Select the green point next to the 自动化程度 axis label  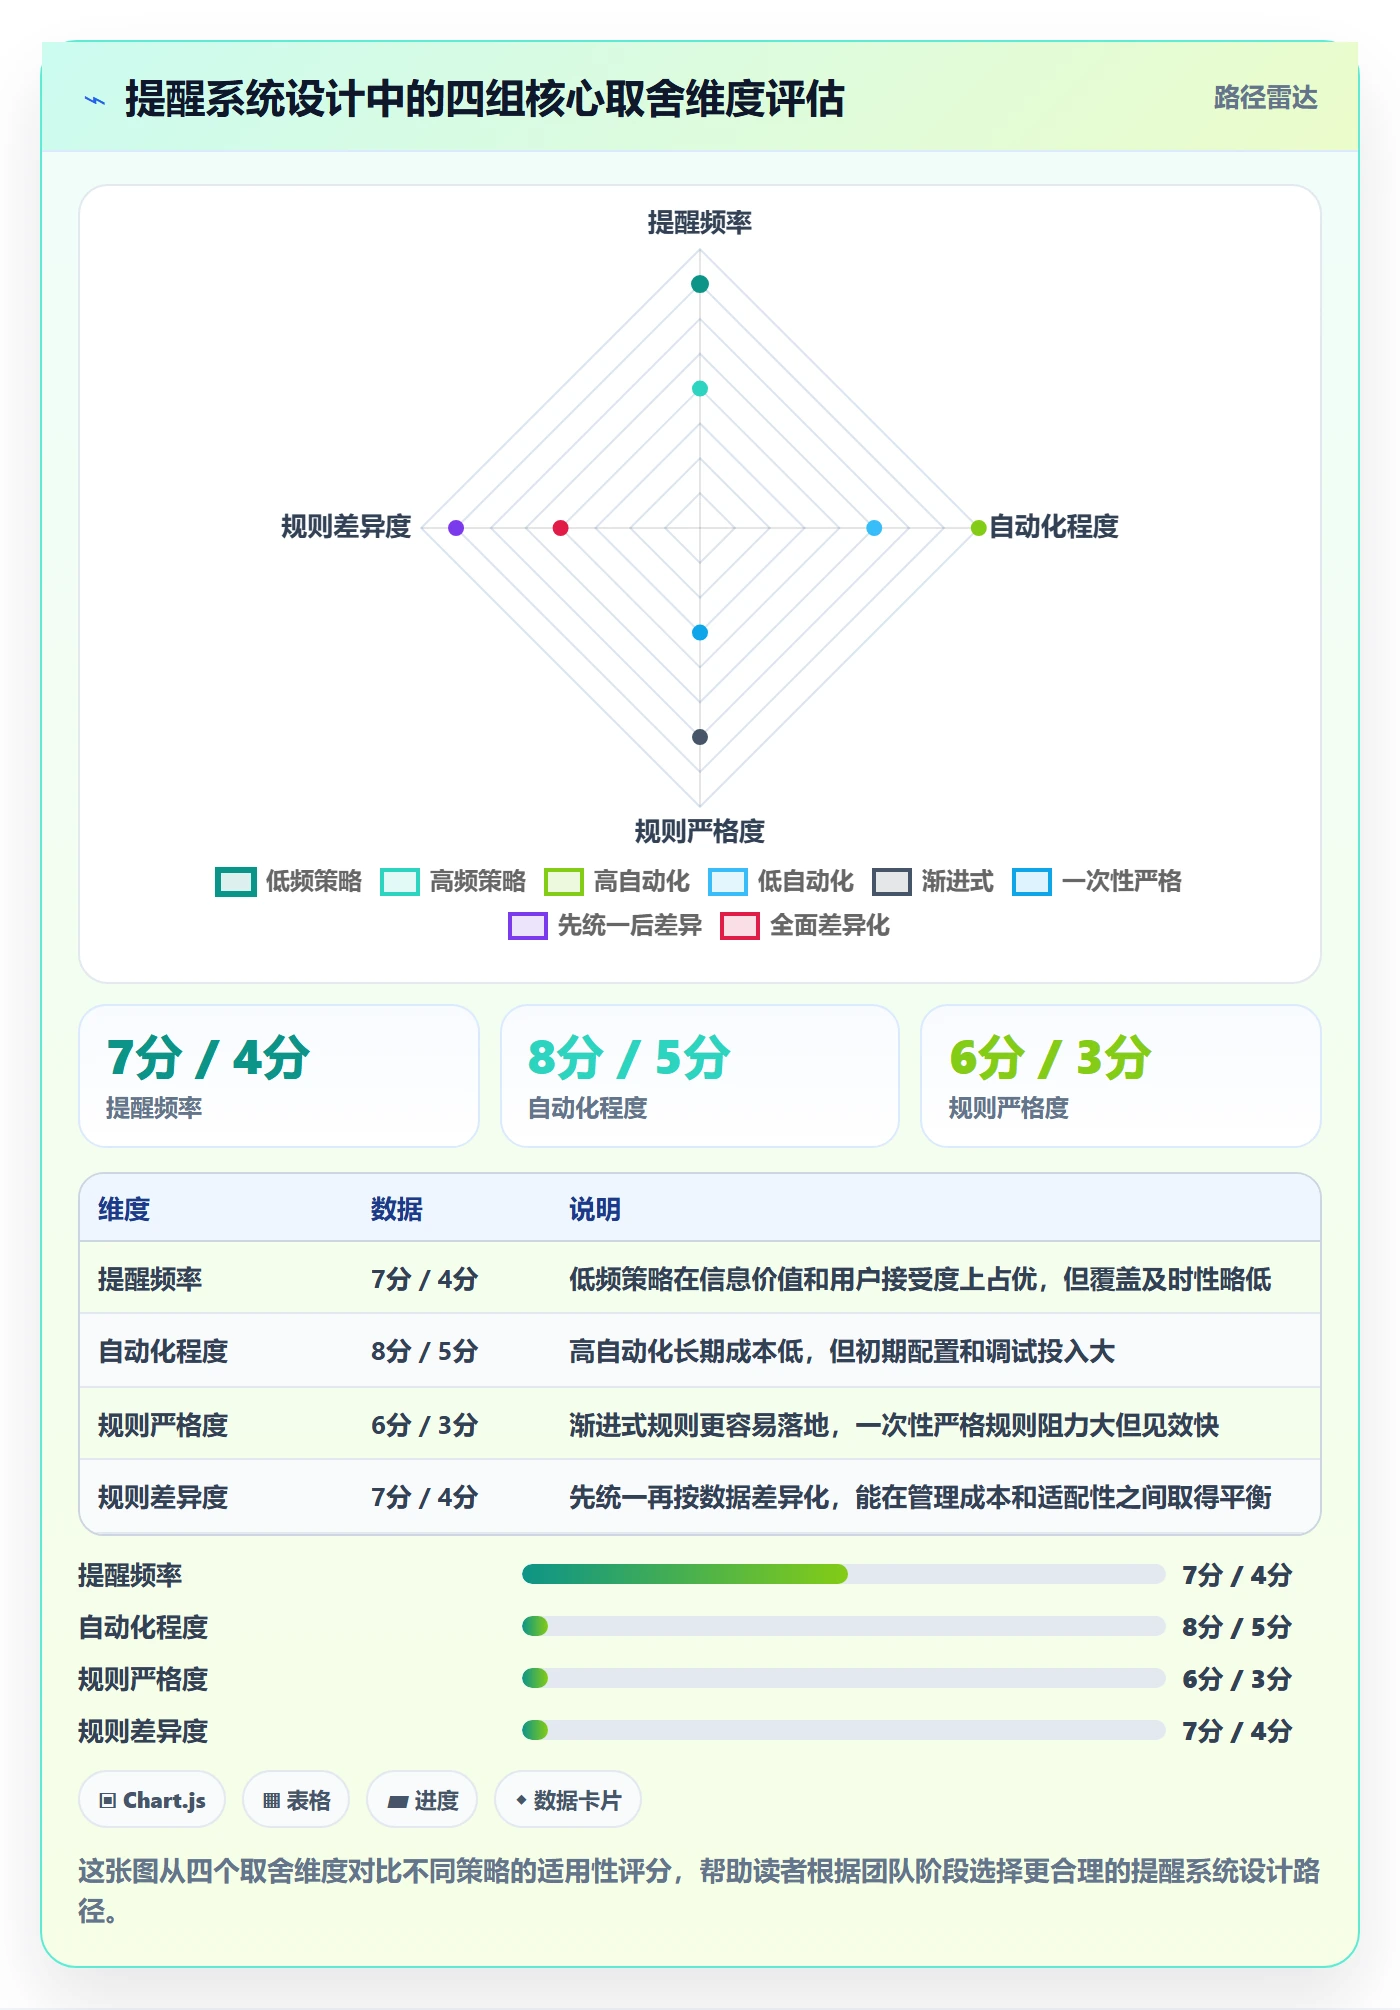click(x=978, y=528)
